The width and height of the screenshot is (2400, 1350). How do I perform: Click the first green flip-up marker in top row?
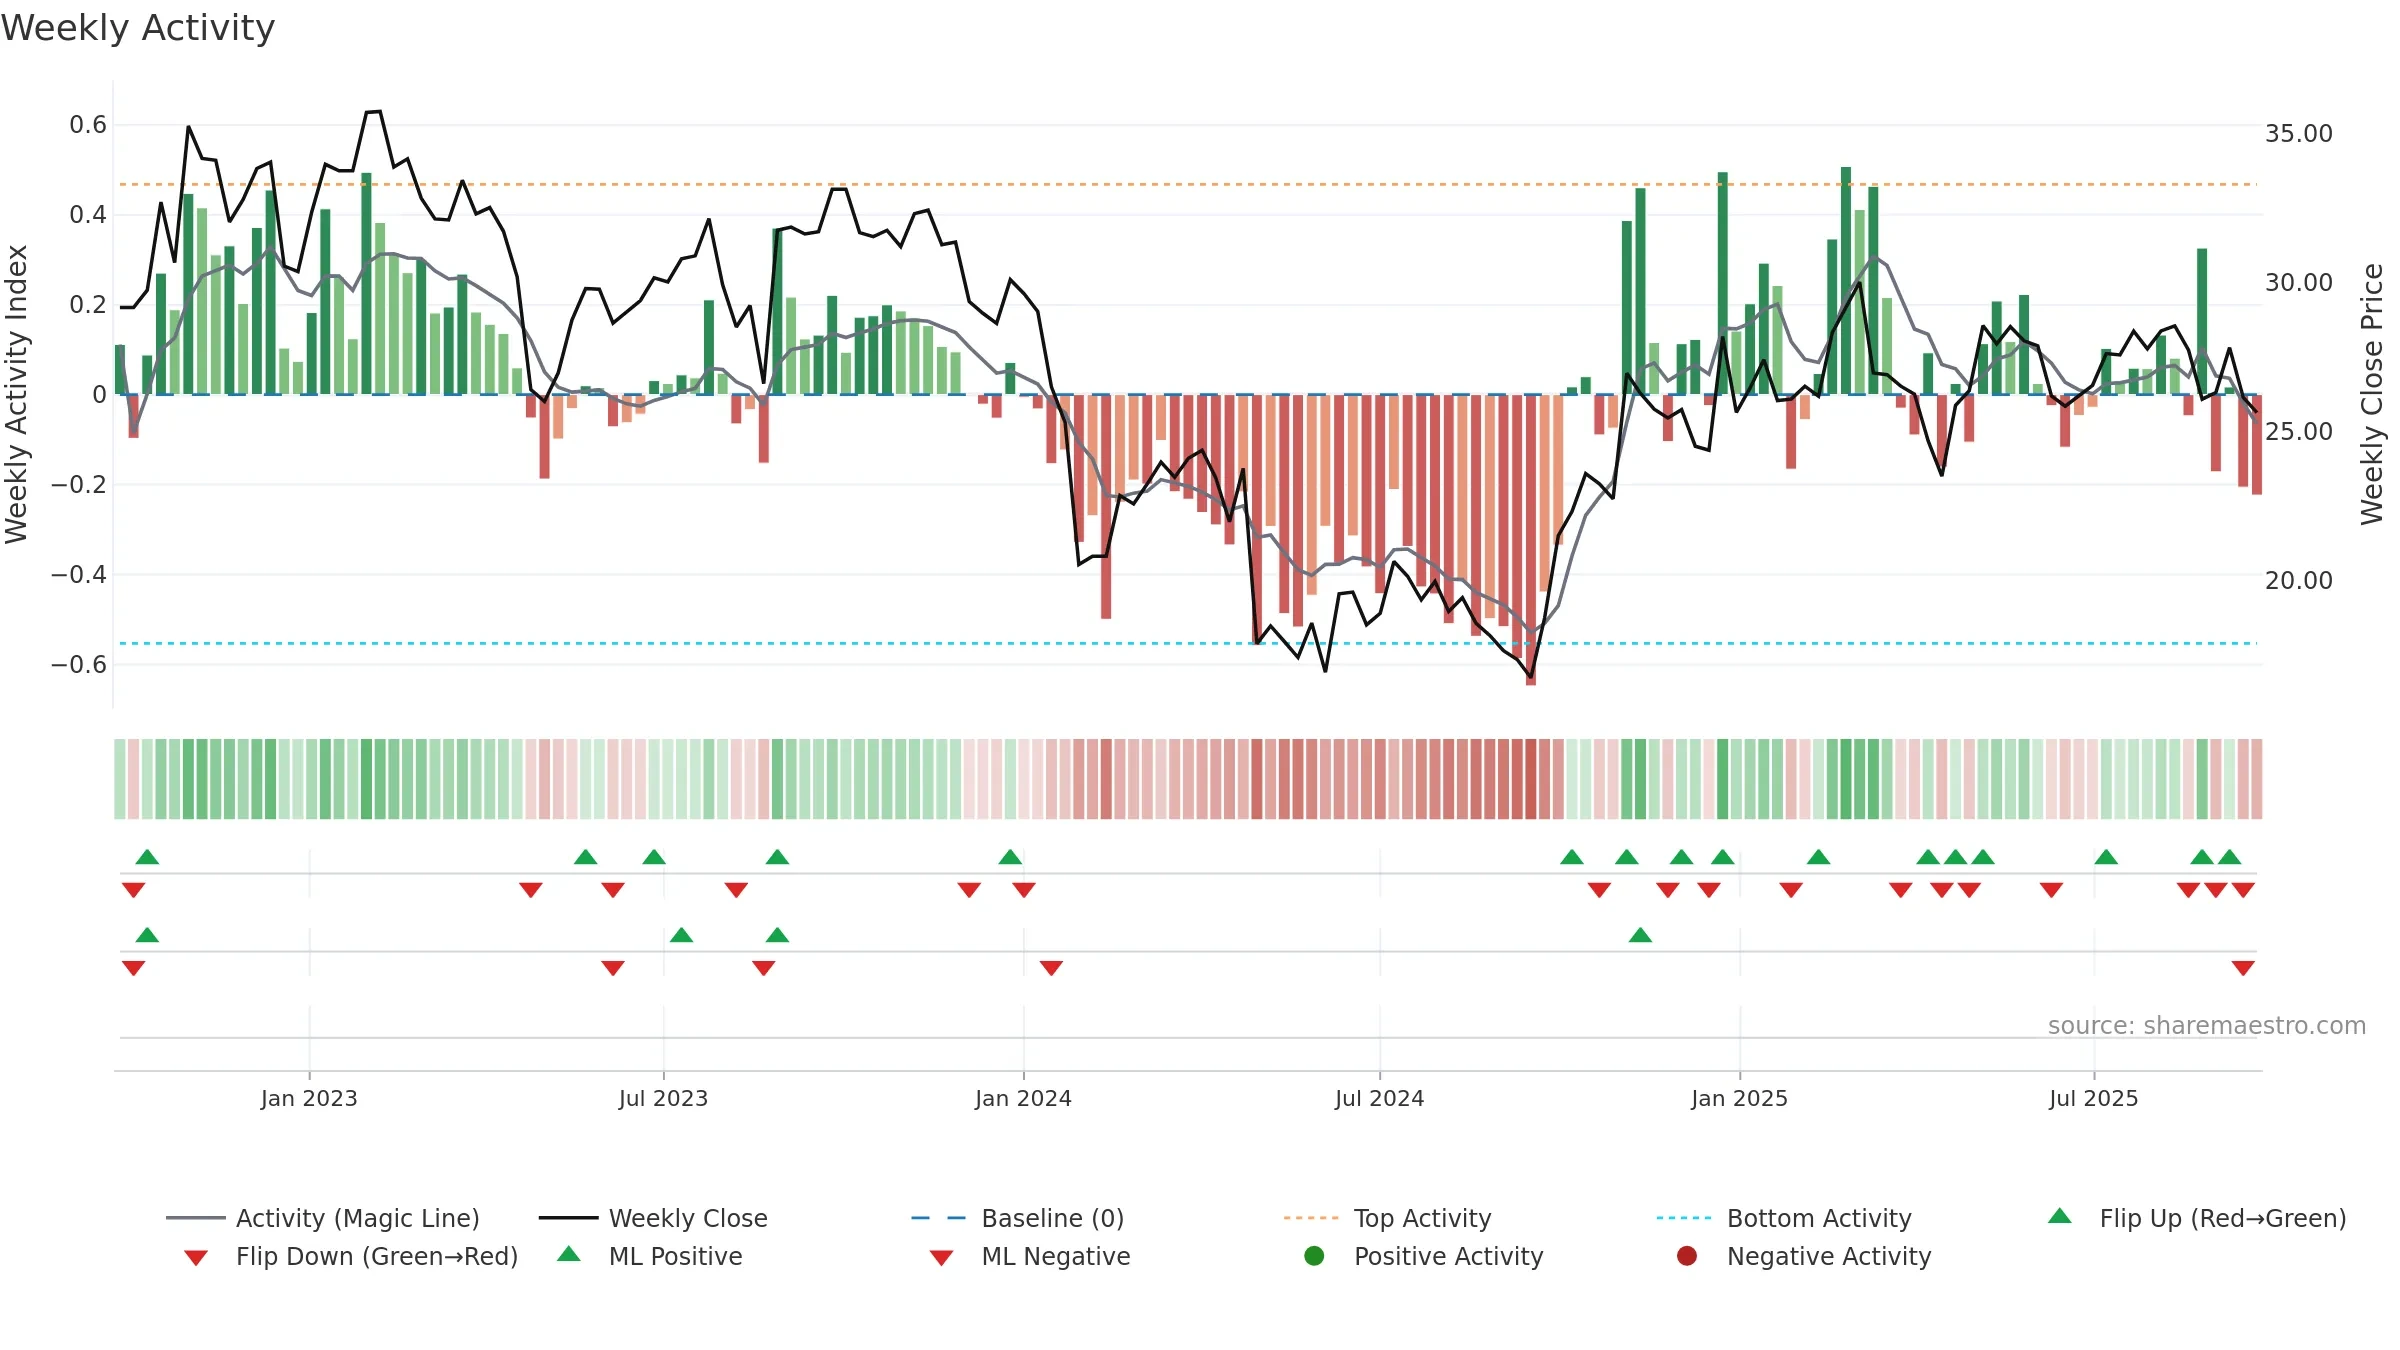tap(147, 857)
